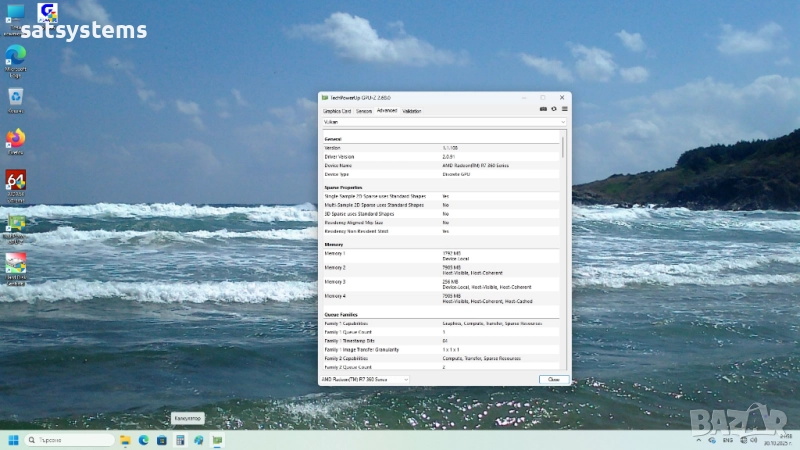Open Firefox desktop shortcut
This screenshot has height=450, width=800.
tap(16, 139)
